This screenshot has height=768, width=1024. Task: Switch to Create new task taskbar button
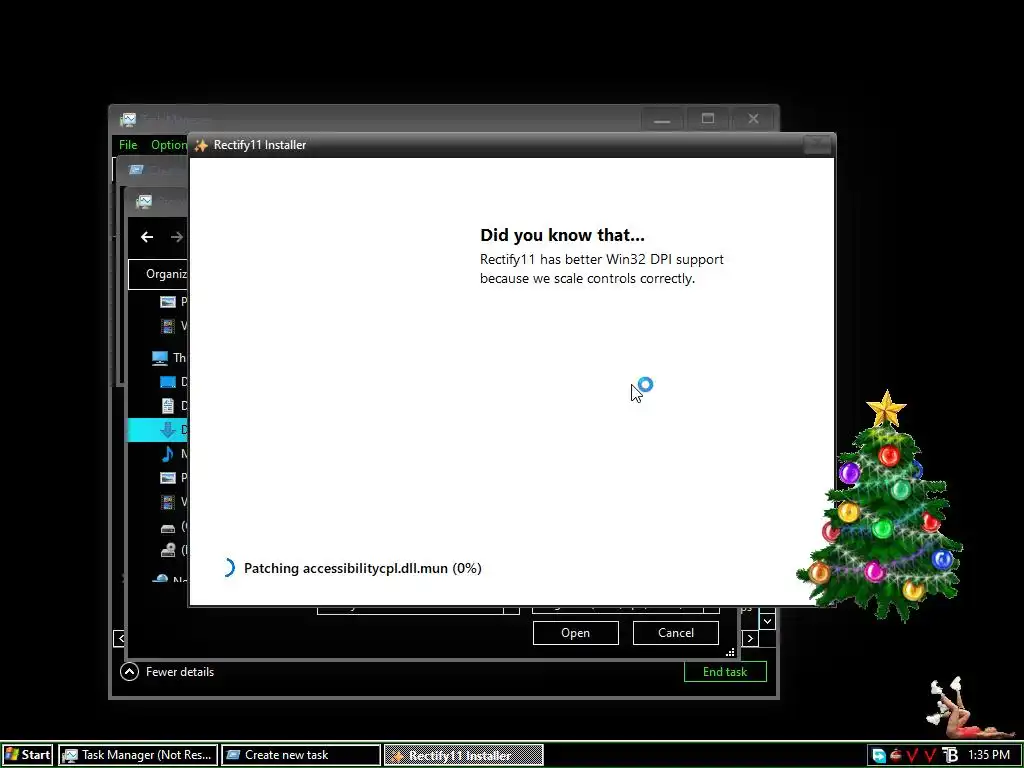[x=301, y=755]
